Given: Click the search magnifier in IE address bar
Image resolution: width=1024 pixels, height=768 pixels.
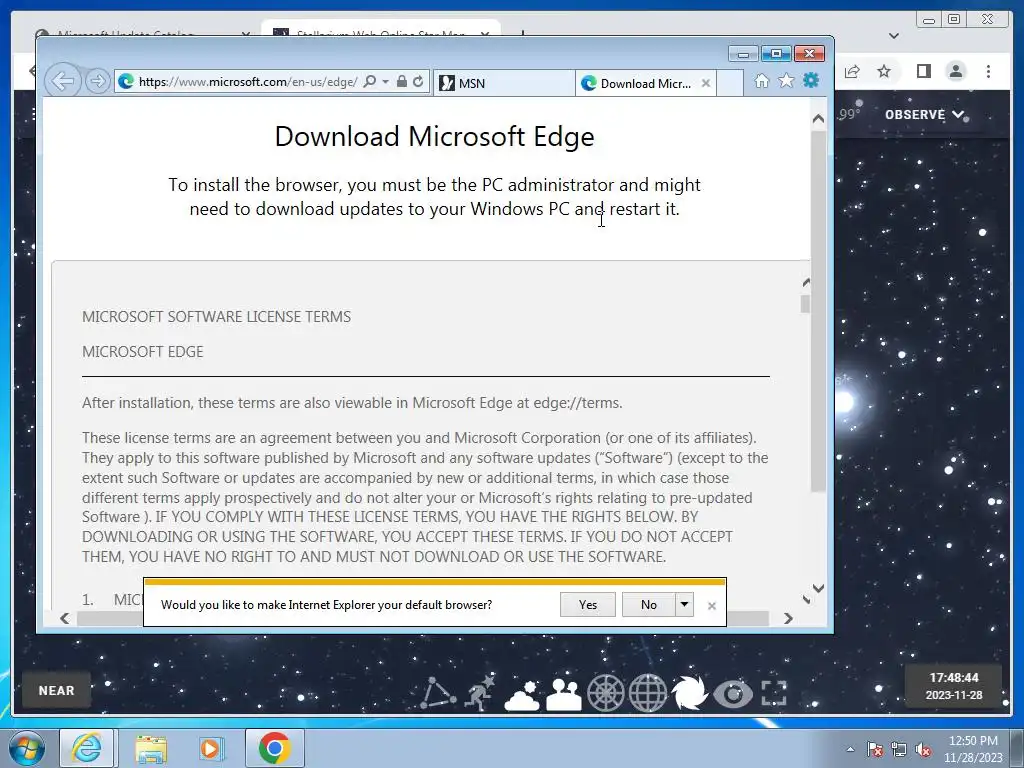Looking at the screenshot, I should click(370, 82).
